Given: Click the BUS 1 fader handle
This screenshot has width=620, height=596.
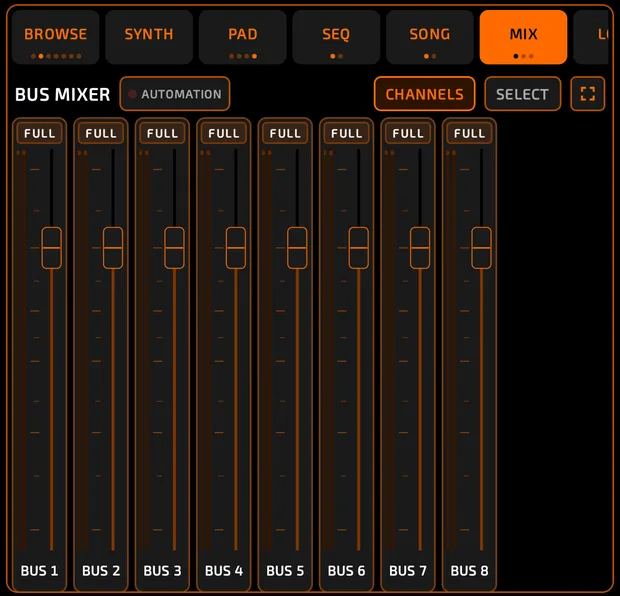Looking at the screenshot, I should pyautogui.click(x=51, y=248).
